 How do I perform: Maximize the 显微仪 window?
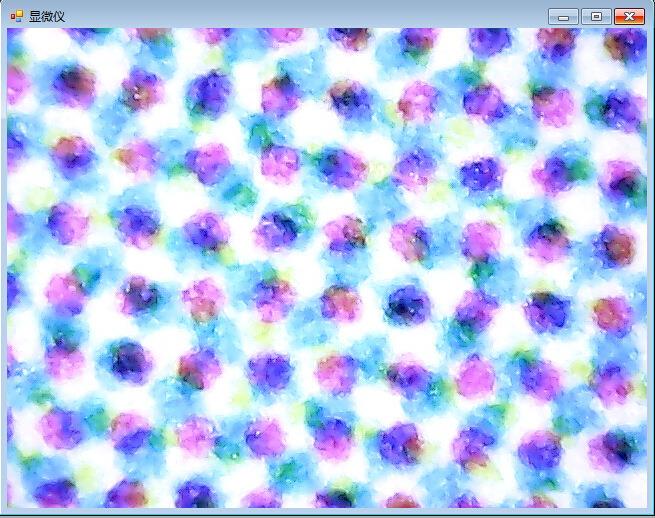pyautogui.click(x=597, y=17)
